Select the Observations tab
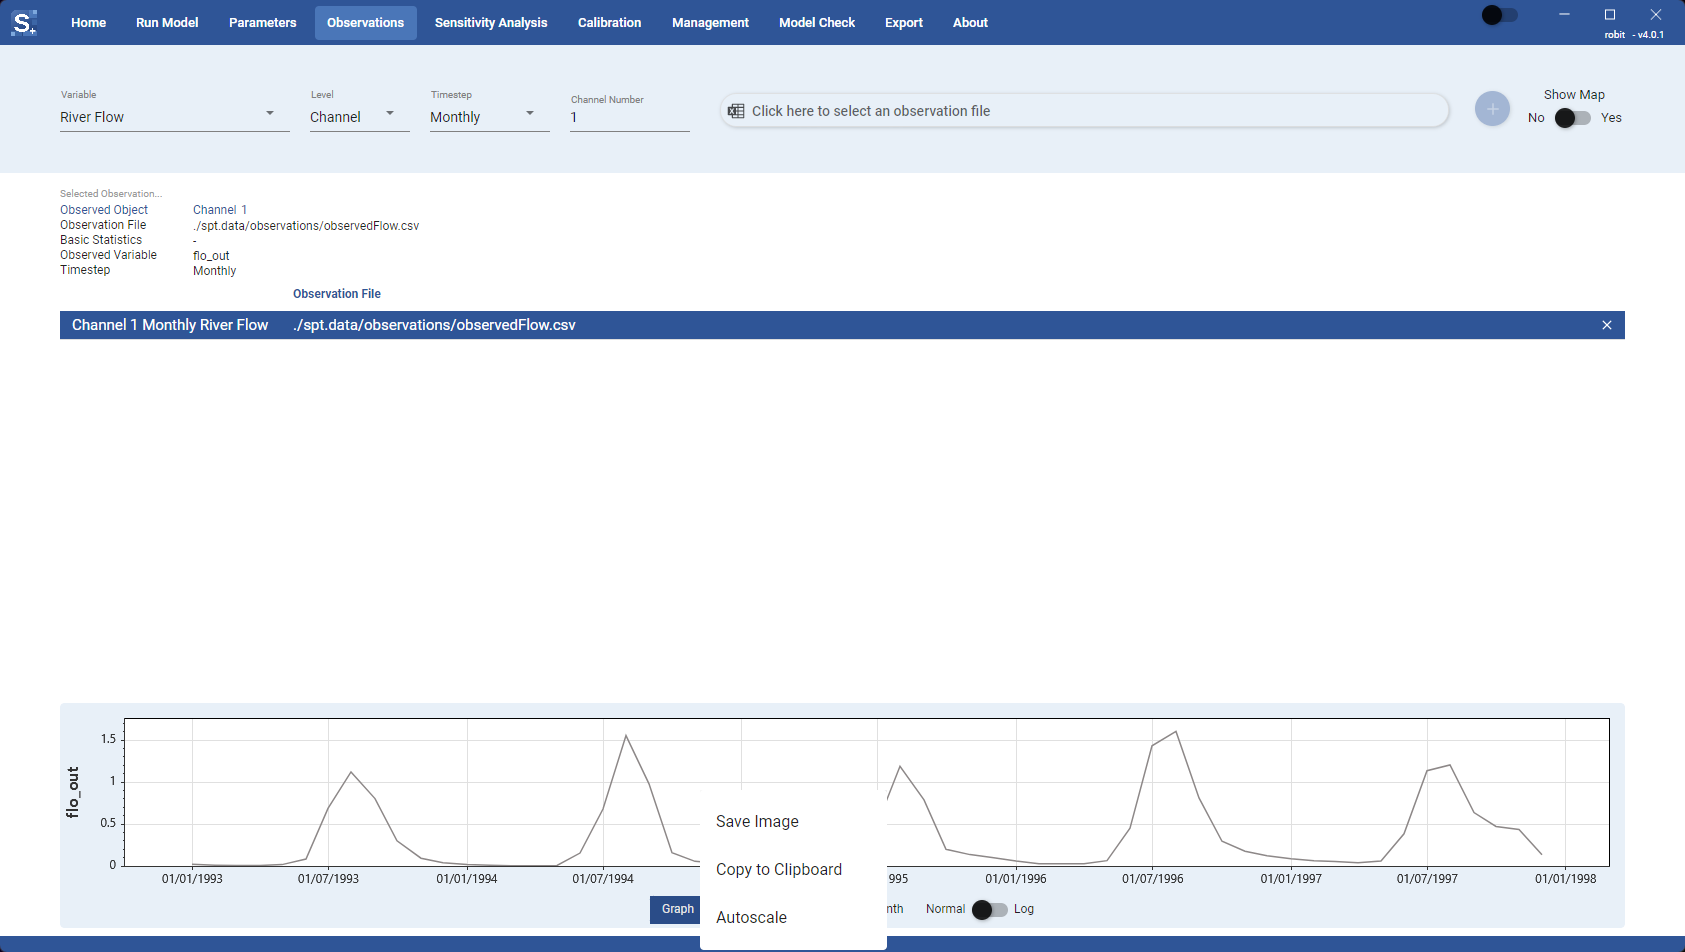 [365, 22]
